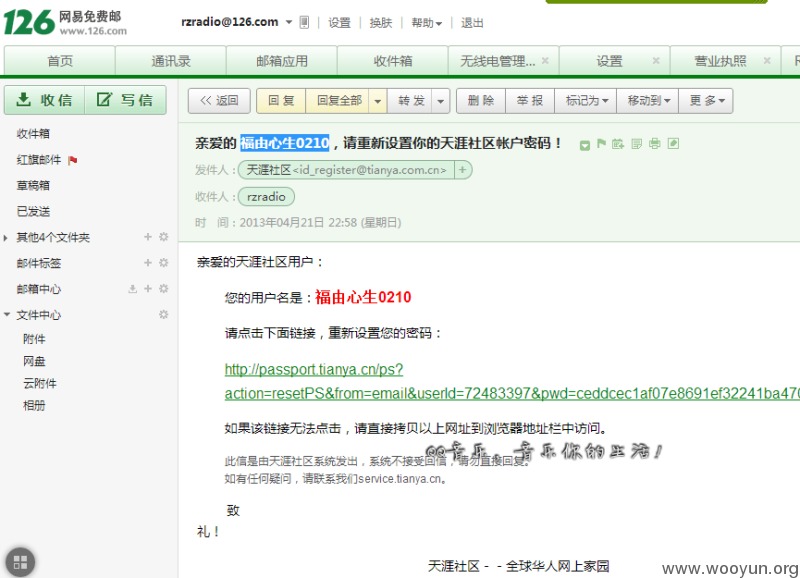Click the 回复 reply button
The image size is (800, 578).
(281, 101)
